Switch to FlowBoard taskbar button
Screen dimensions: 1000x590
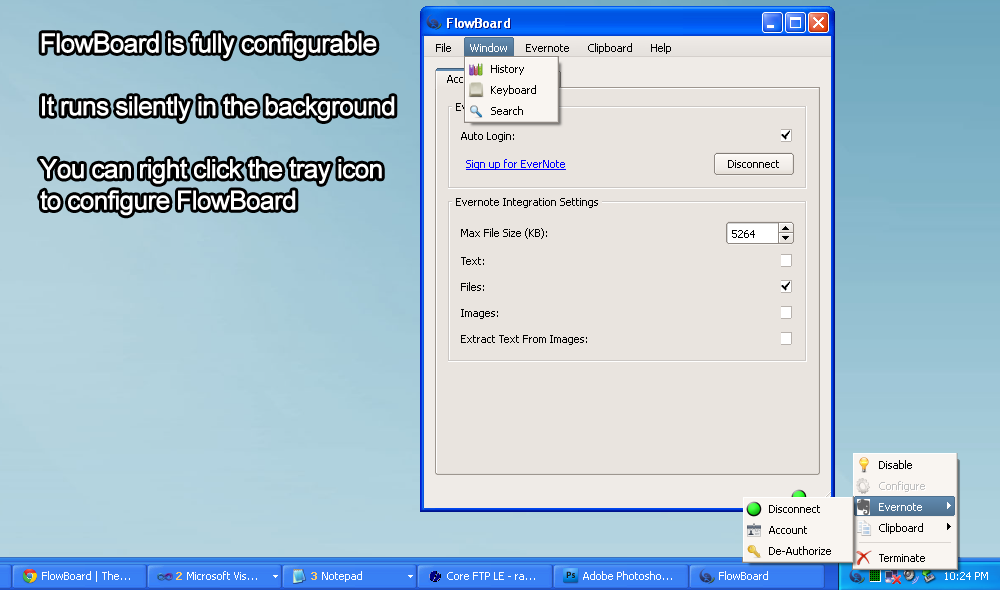click(x=756, y=576)
